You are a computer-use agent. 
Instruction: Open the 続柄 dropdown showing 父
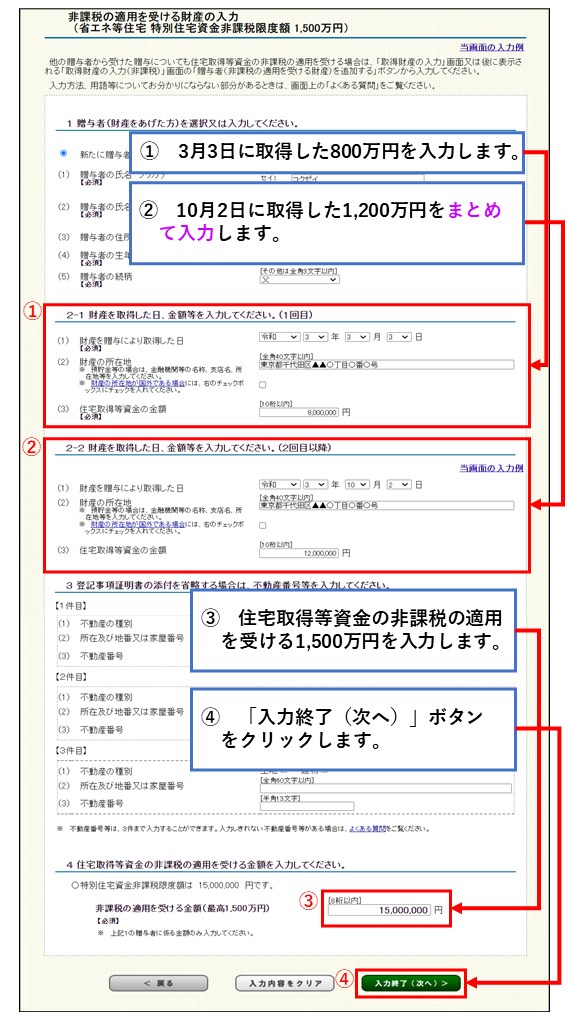[x=299, y=279]
